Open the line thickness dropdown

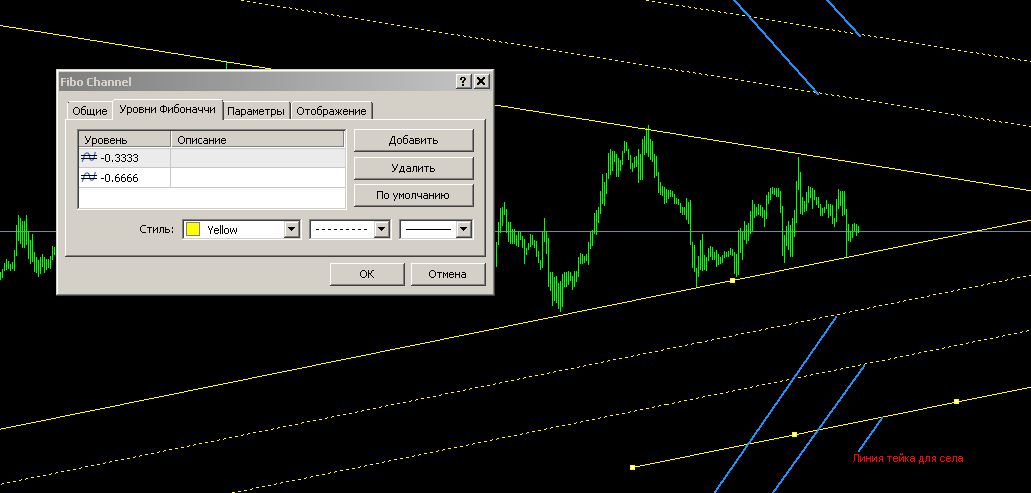[463, 230]
